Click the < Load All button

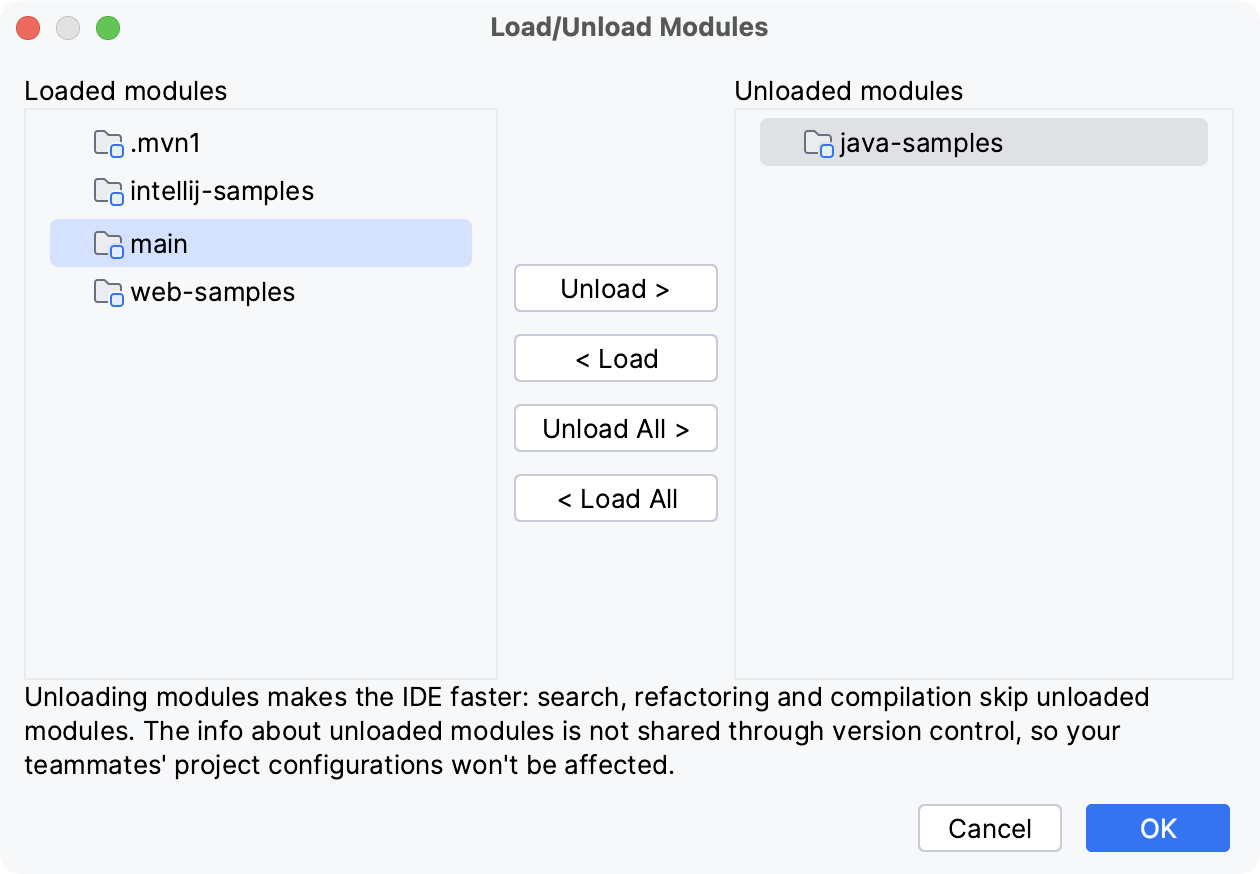coord(616,499)
